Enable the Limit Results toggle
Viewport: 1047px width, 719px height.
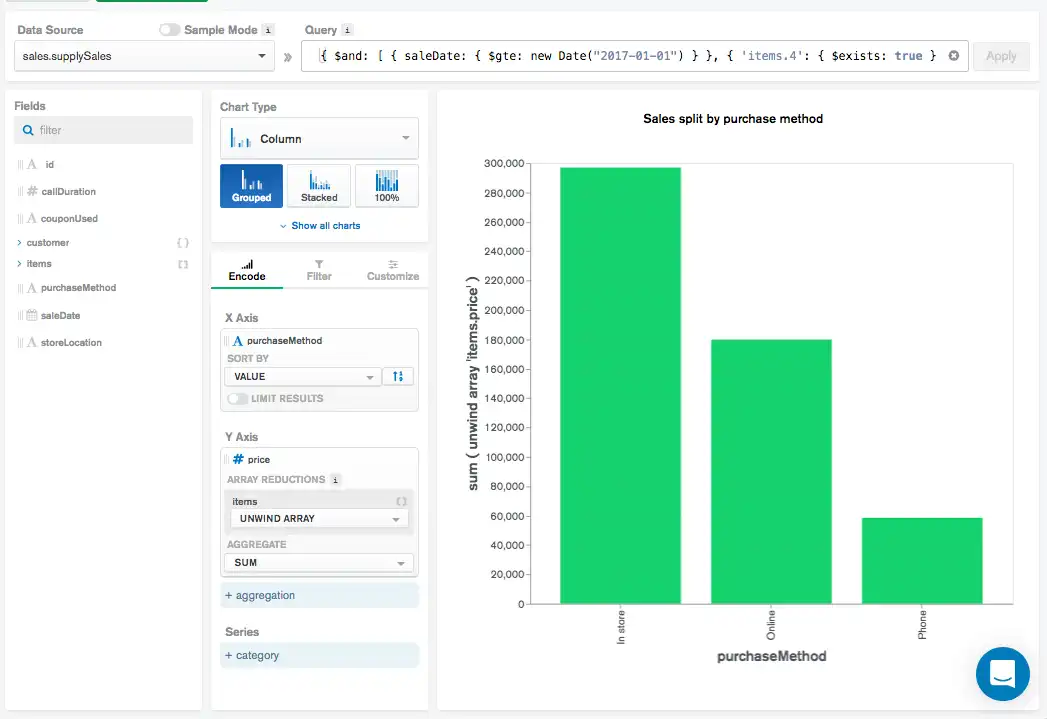click(237, 399)
